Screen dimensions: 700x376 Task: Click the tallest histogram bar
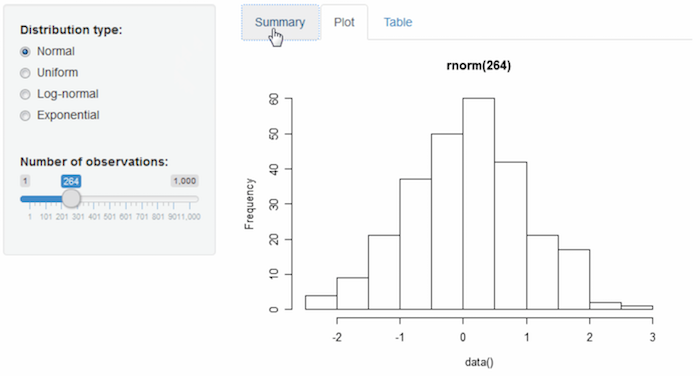(x=479, y=204)
